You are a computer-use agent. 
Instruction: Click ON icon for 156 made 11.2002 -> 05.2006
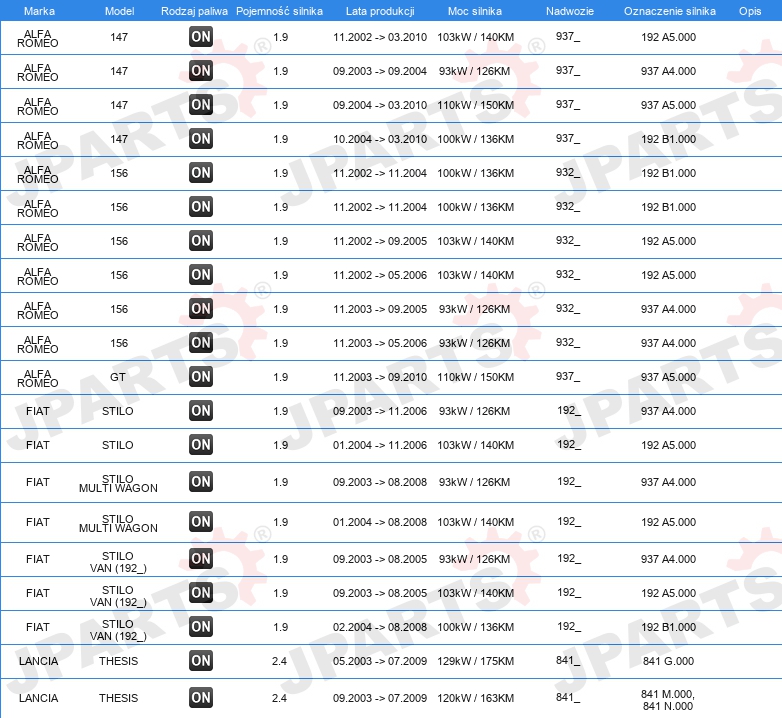(201, 274)
